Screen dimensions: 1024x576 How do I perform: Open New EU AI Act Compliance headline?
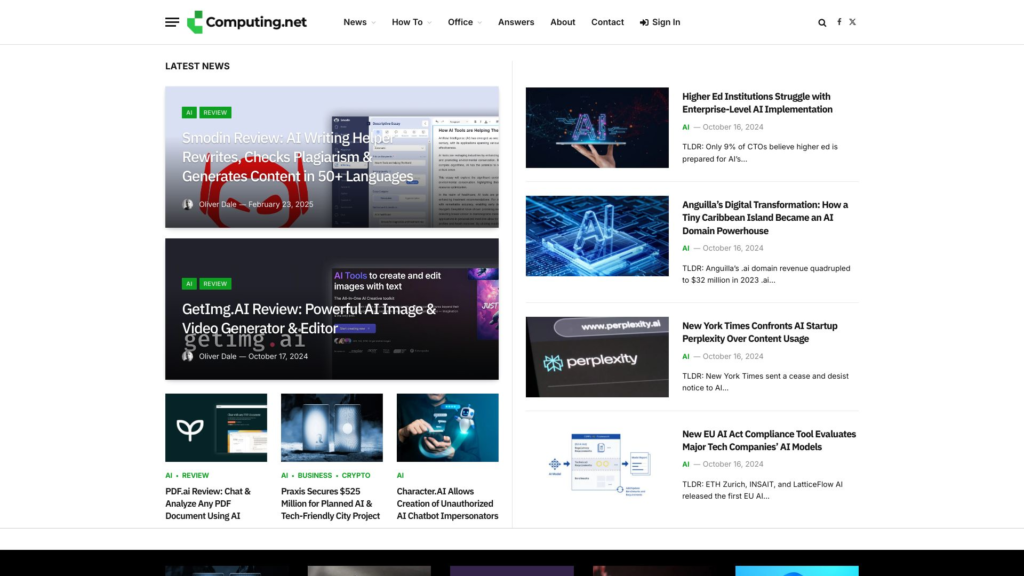pyautogui.click(x=769, y=440)
